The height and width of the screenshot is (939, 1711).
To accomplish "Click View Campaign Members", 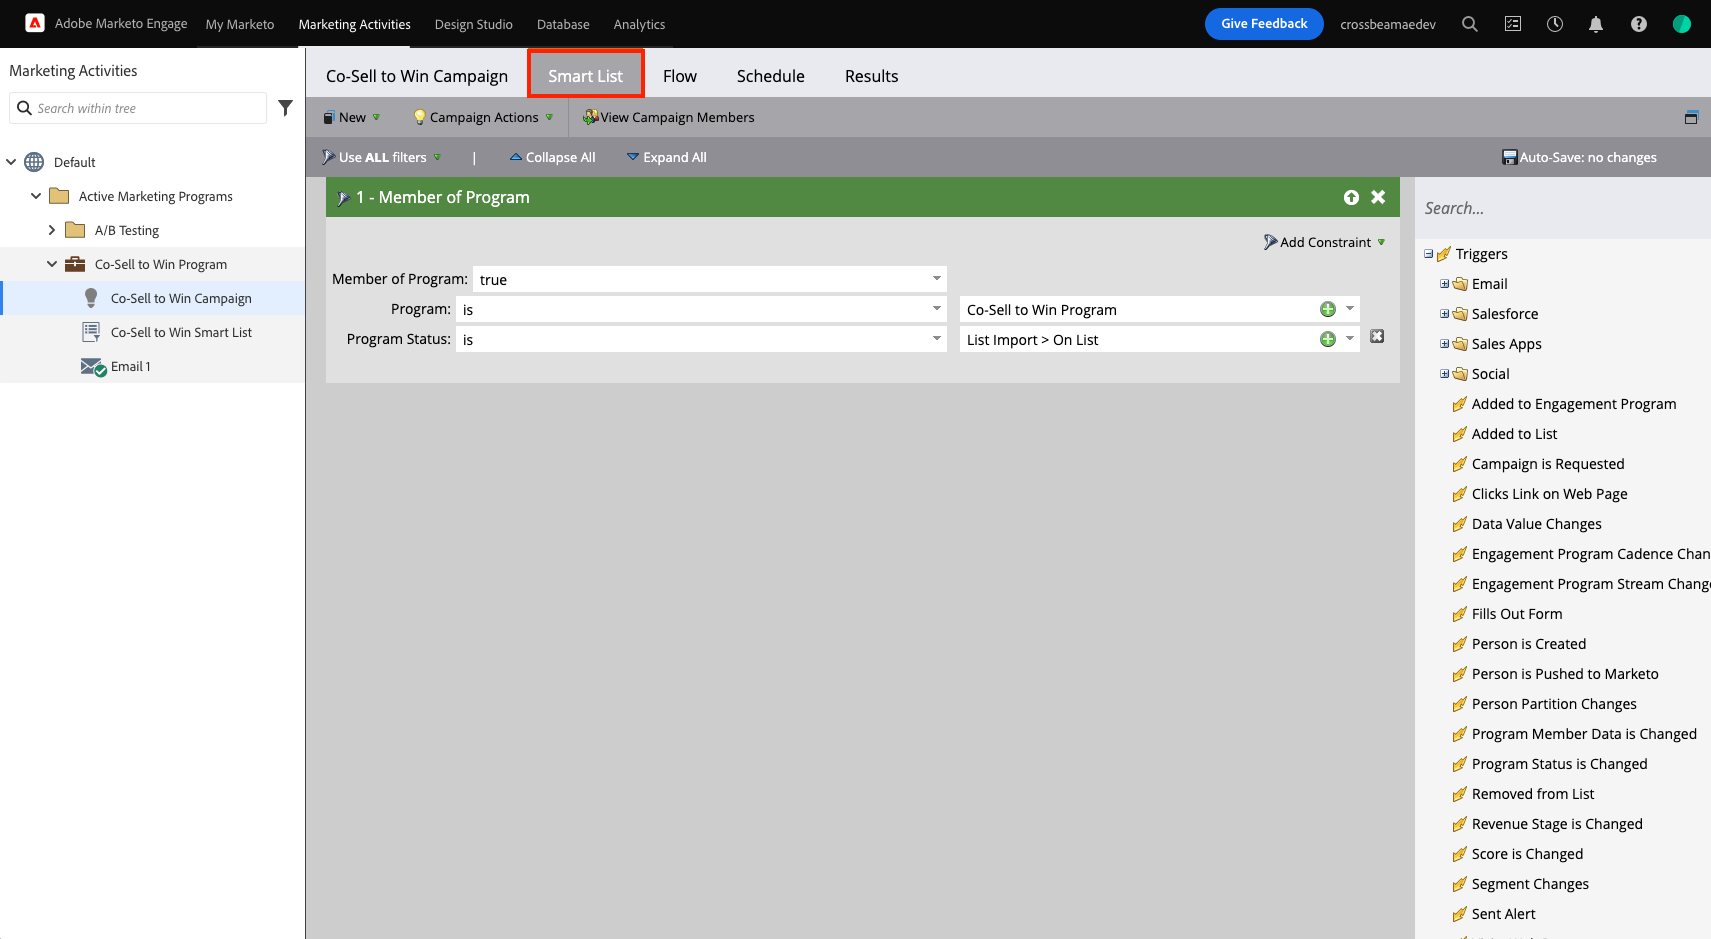I will pos(669,117).
